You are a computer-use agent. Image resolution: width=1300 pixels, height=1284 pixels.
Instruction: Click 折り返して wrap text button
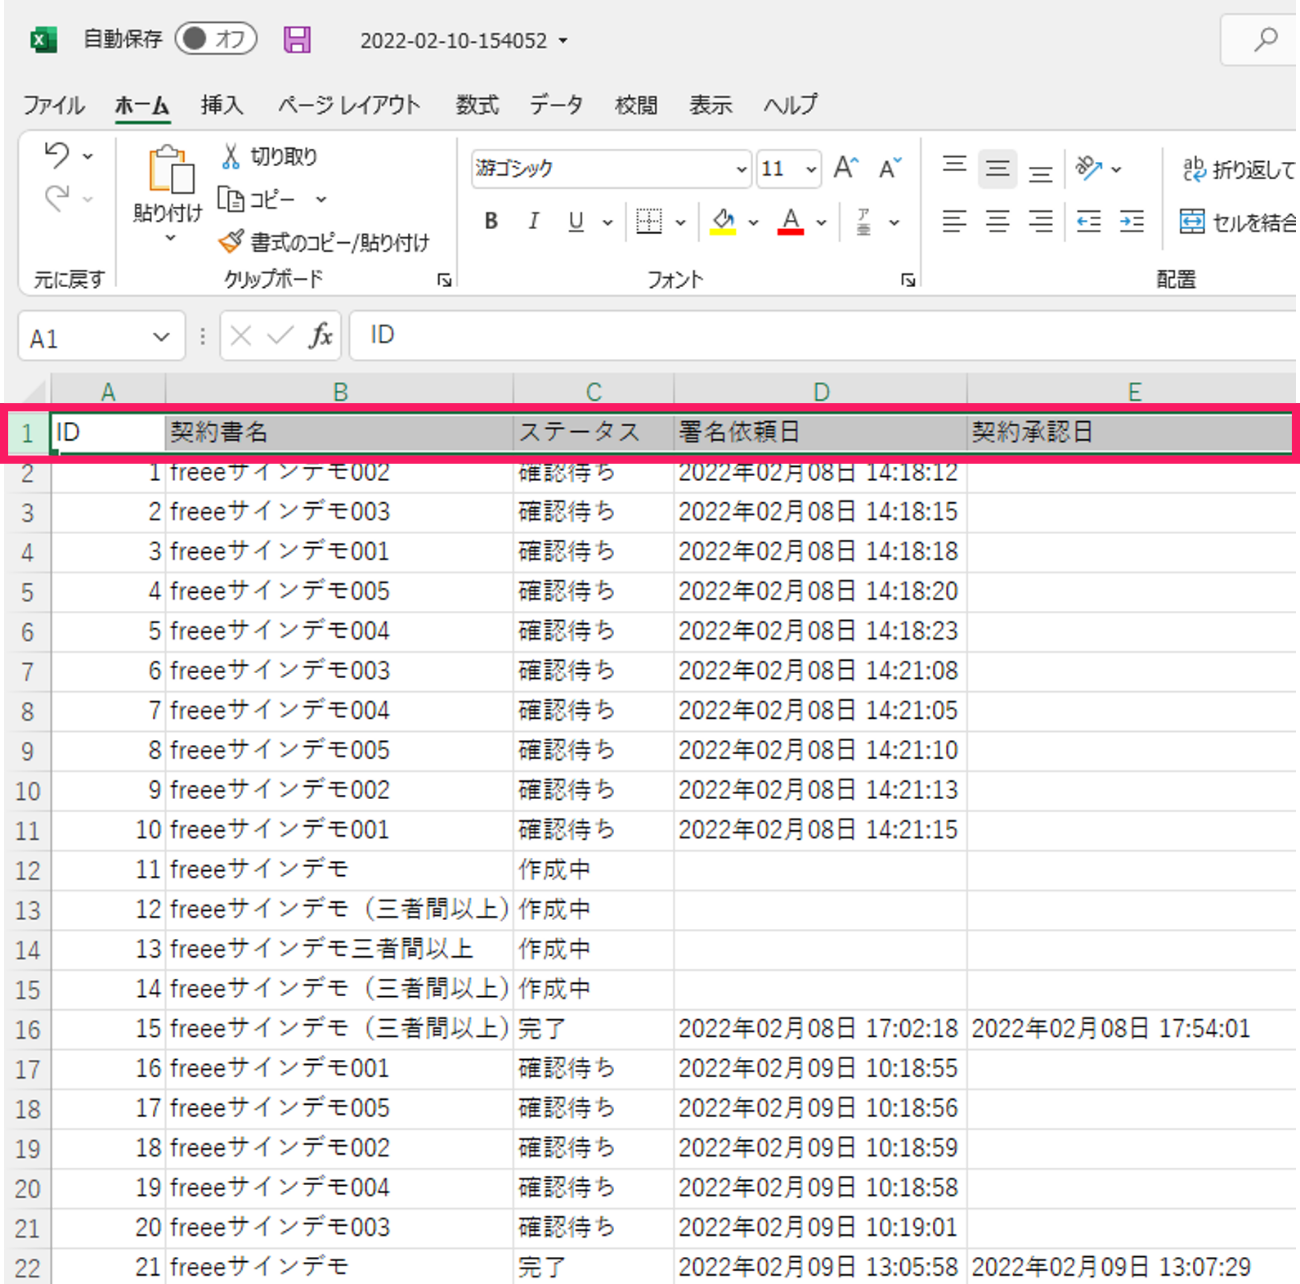tap(1239, 169)
